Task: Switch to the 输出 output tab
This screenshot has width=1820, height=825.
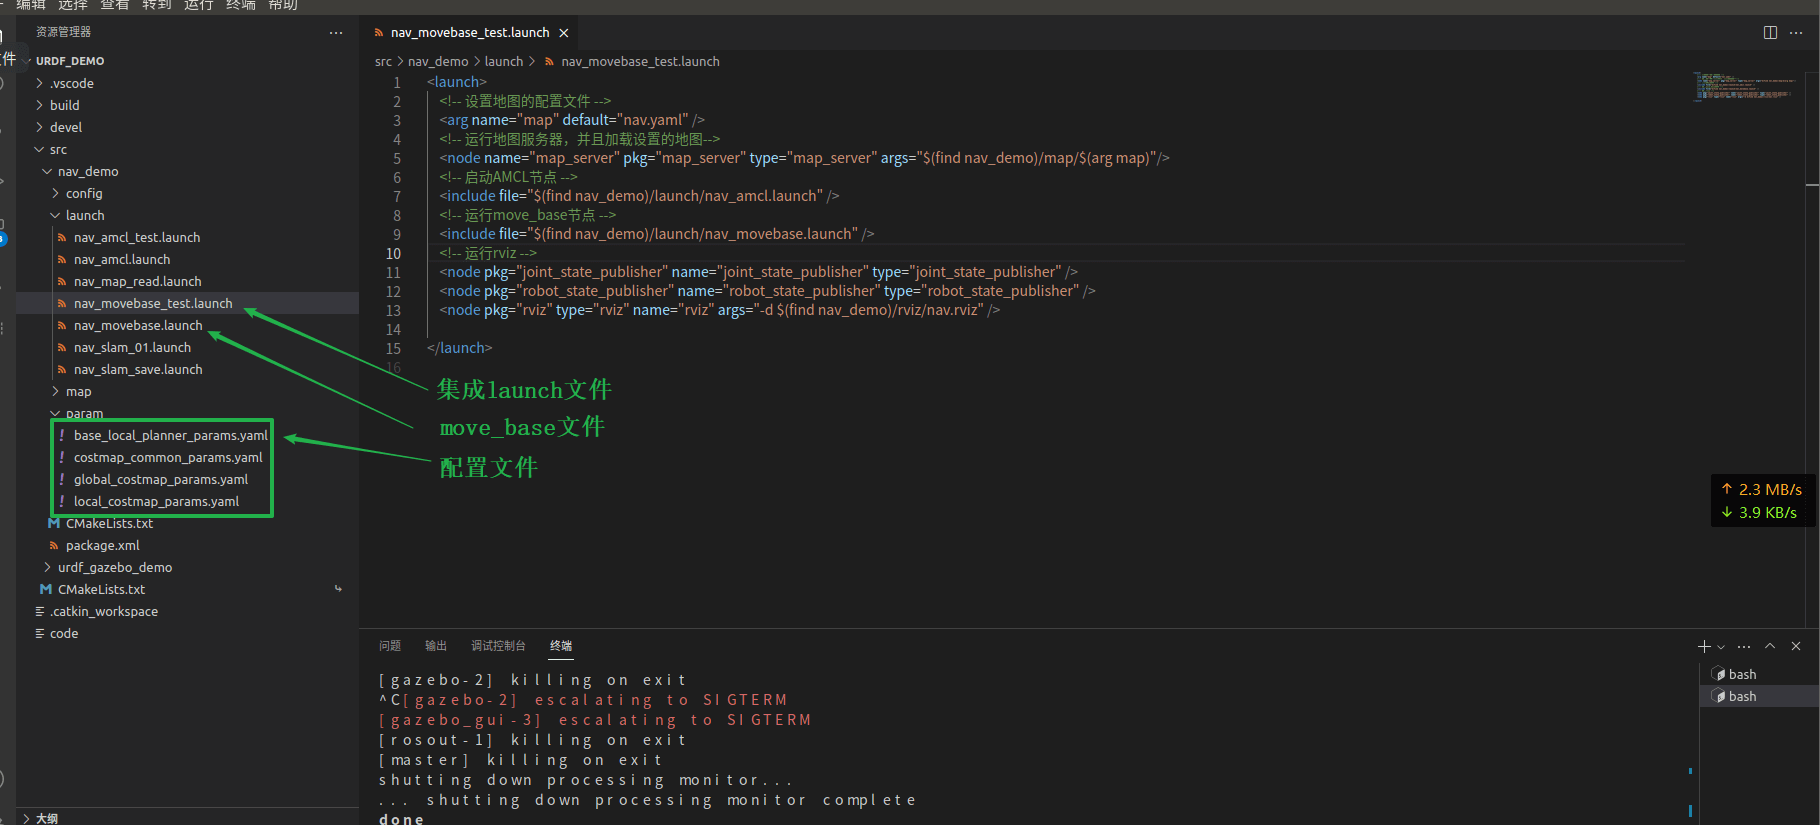Action: 436,646
